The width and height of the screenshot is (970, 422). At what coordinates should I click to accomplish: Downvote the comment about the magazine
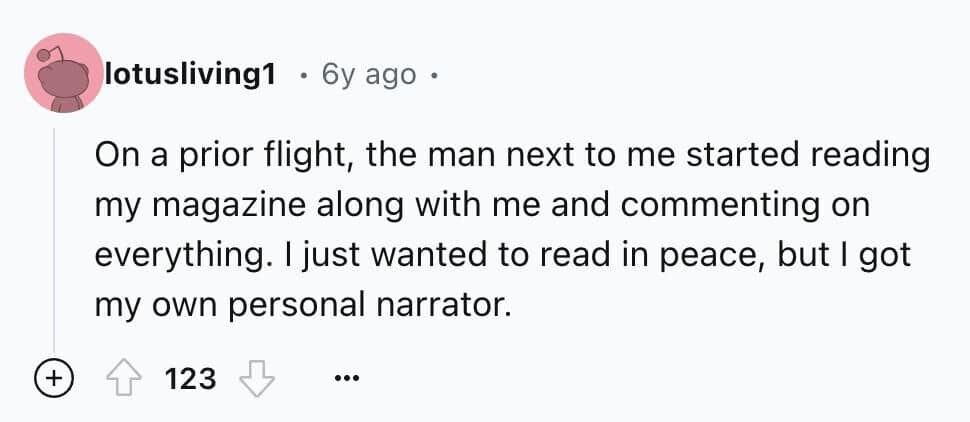(258, 378)
